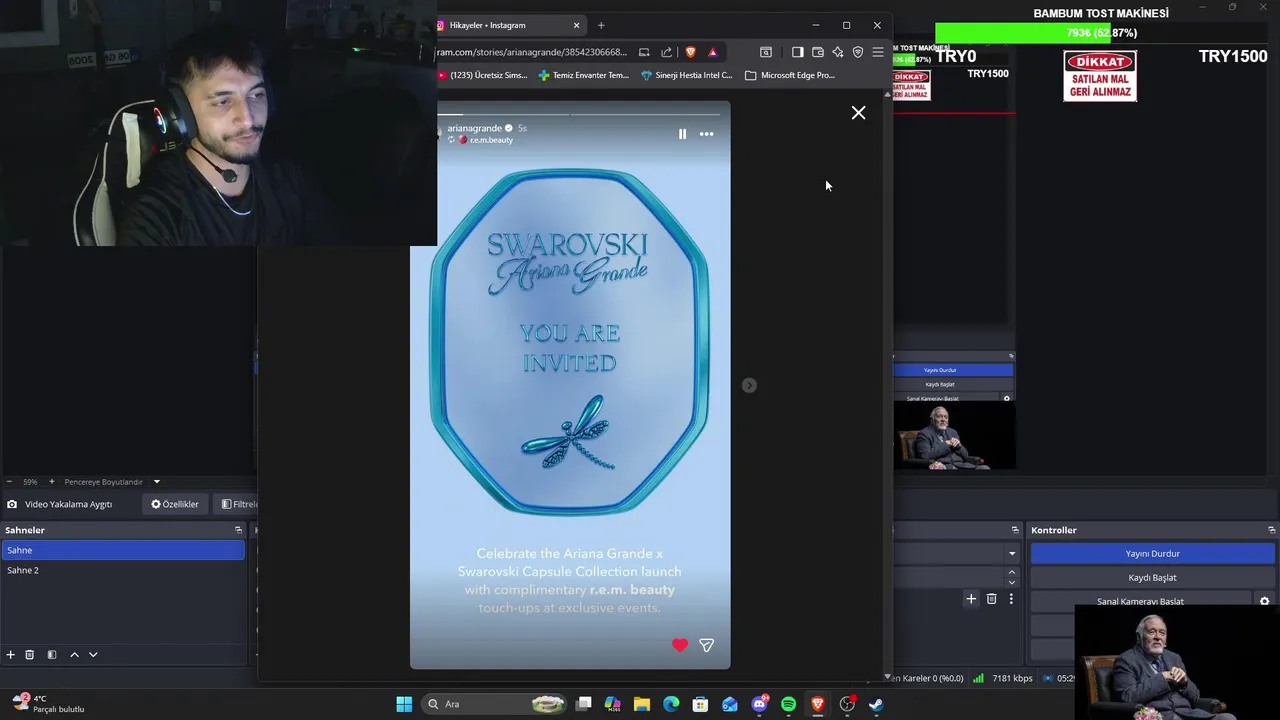Share story with paper plane icon
Image resolution: width=1280 pixels, height=720 pixels.
pos(706,645)
